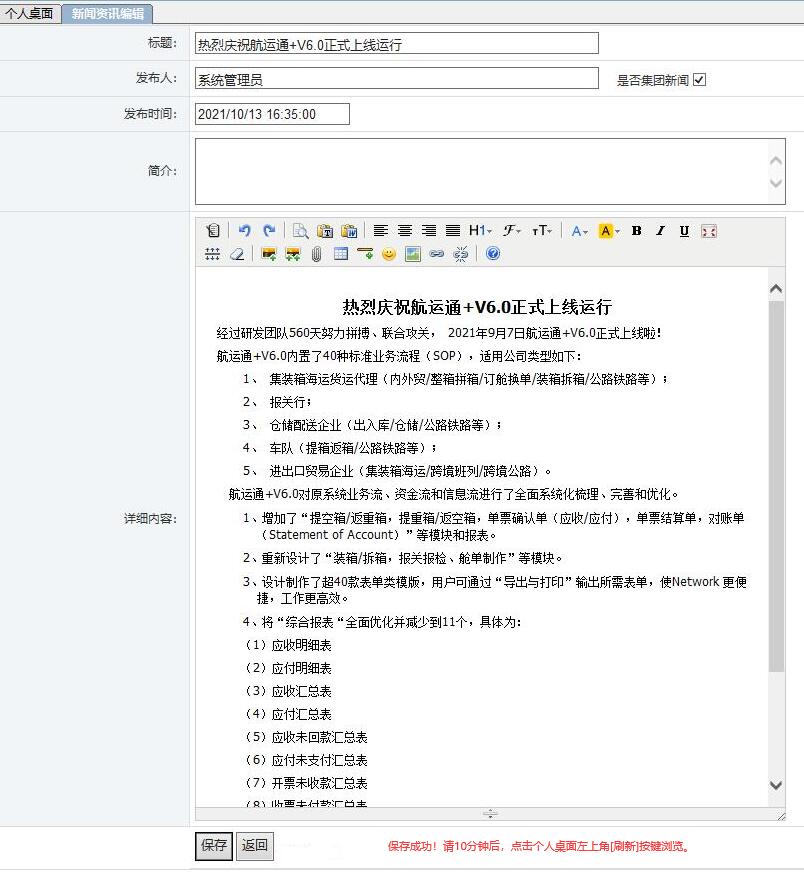Click the 保存 button
Image resolution: width=804 pixels, height=872 pixels.
pos(214,845)
